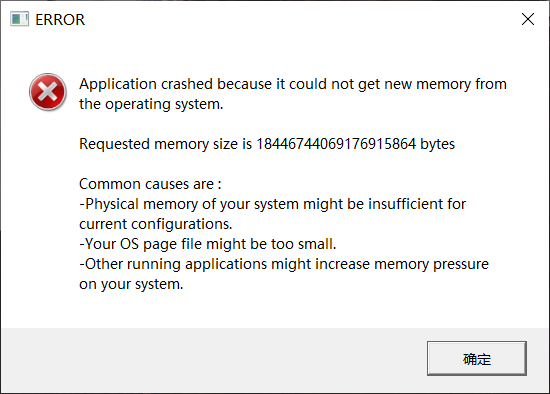Viewport: 550px width, 394px height.
Task: Close the ERROR dialog with X
Action: [528, 19]
